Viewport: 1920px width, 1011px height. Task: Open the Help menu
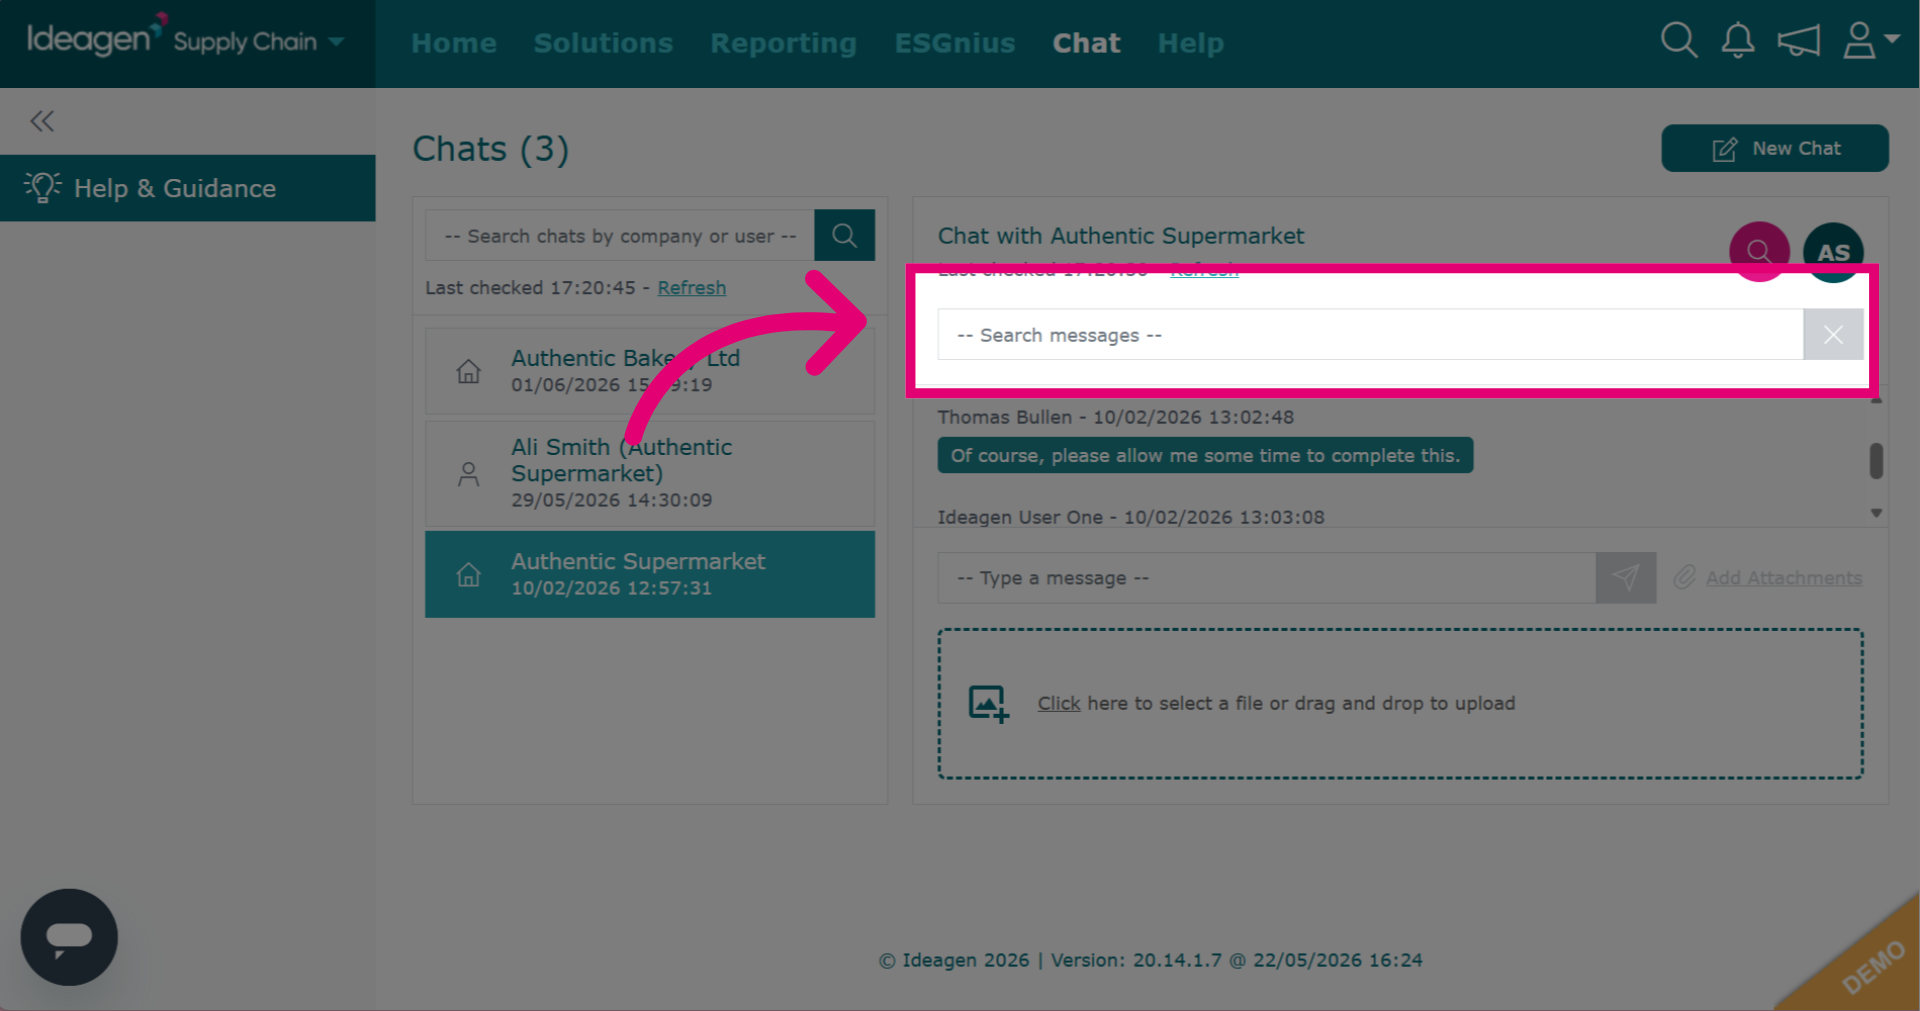pos(1191,43)
